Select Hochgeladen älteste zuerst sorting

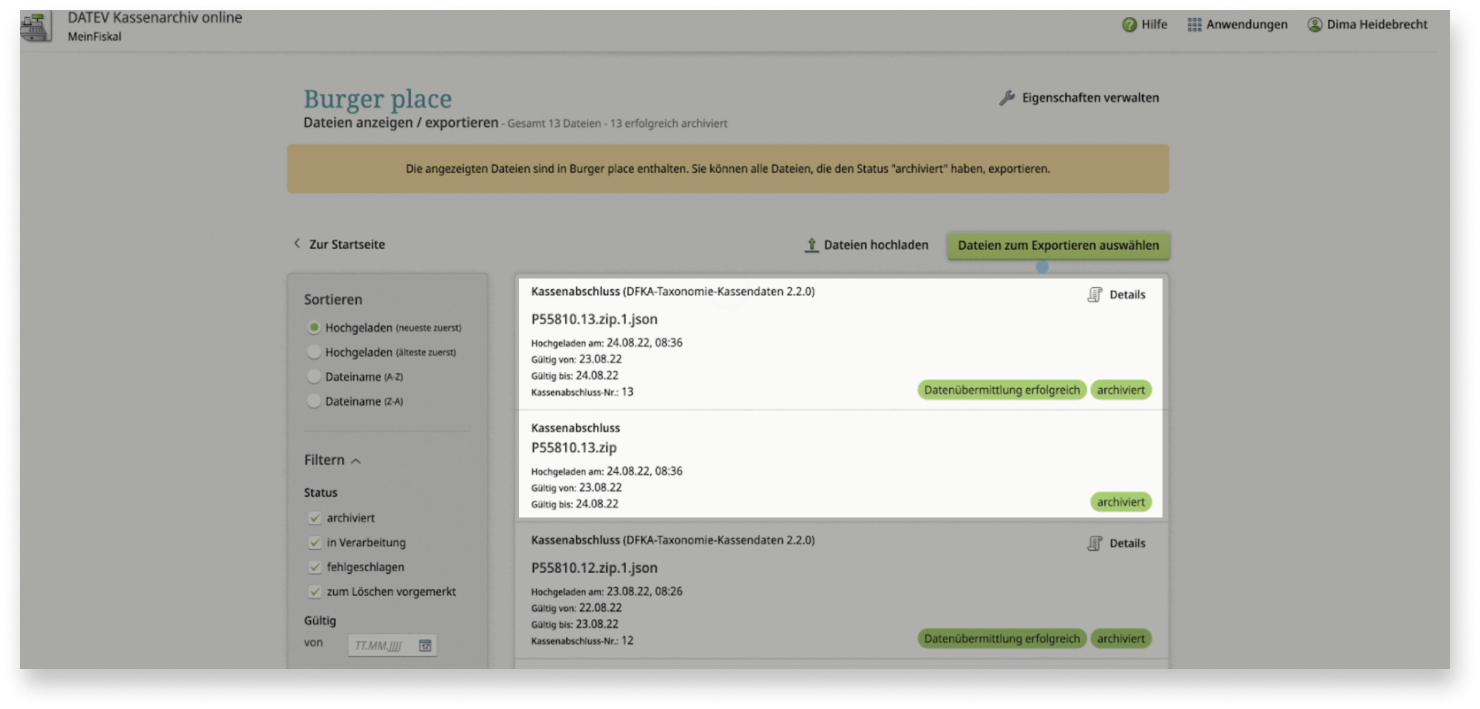(x=314, y=352)
